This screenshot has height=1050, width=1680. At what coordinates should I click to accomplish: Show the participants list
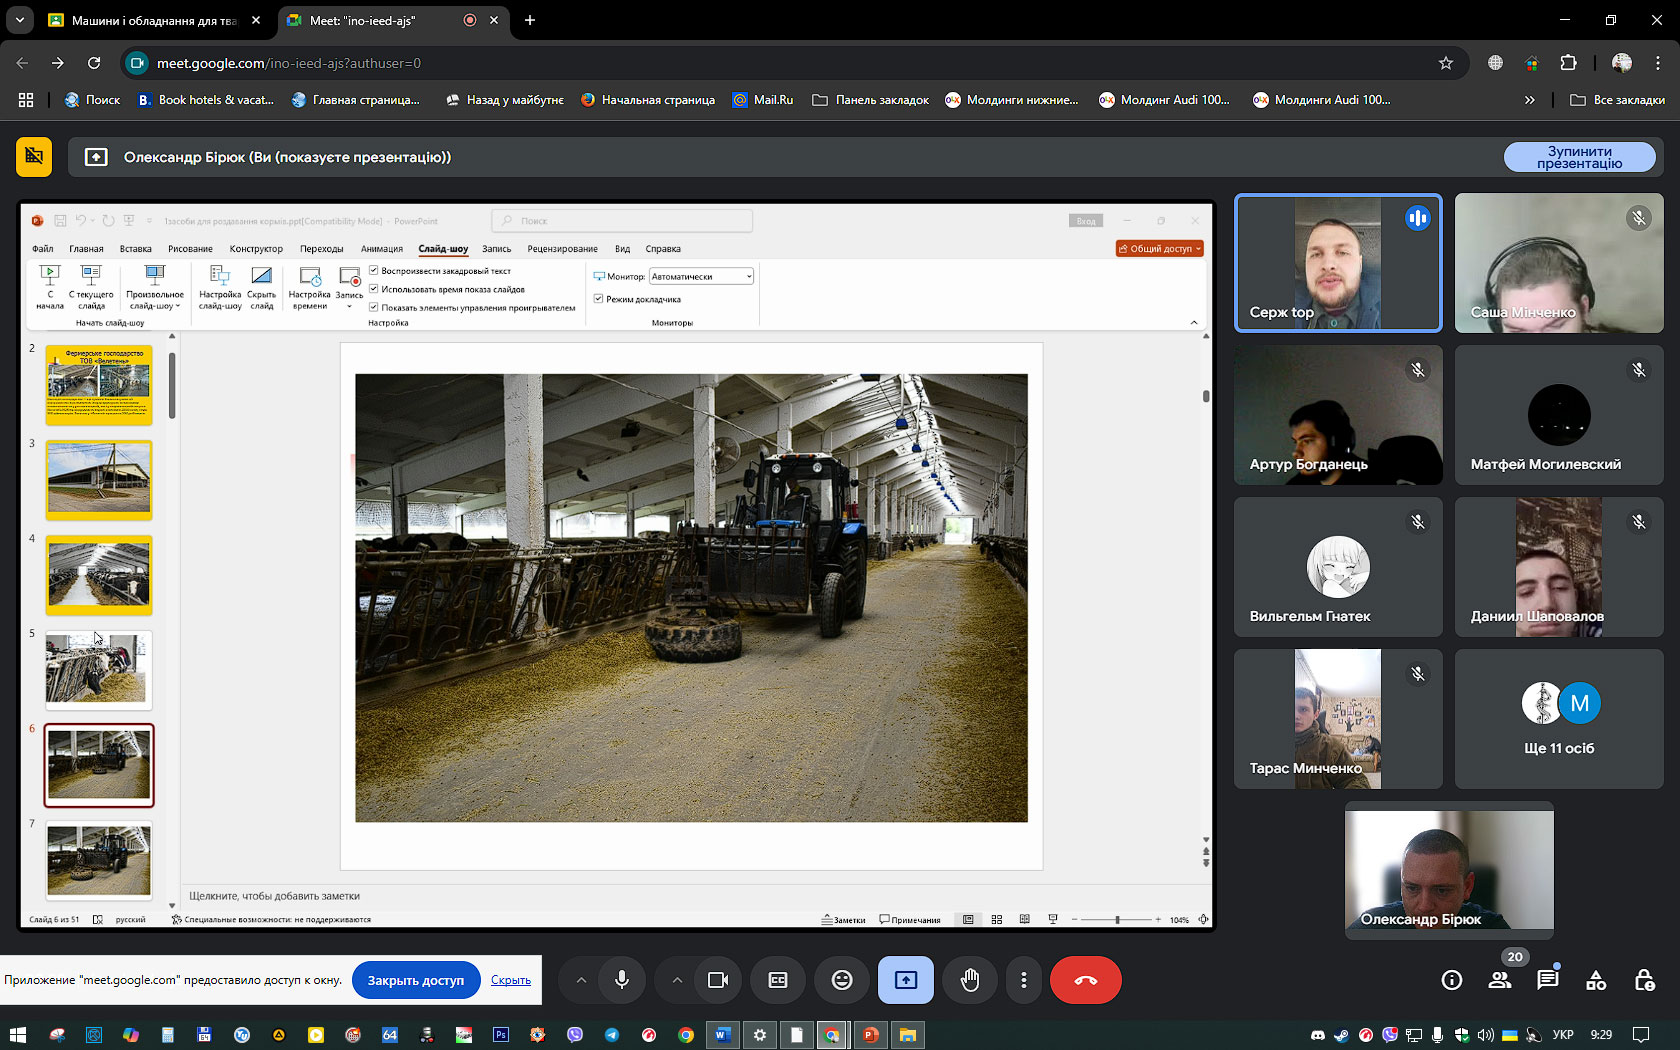[1500, 980]
